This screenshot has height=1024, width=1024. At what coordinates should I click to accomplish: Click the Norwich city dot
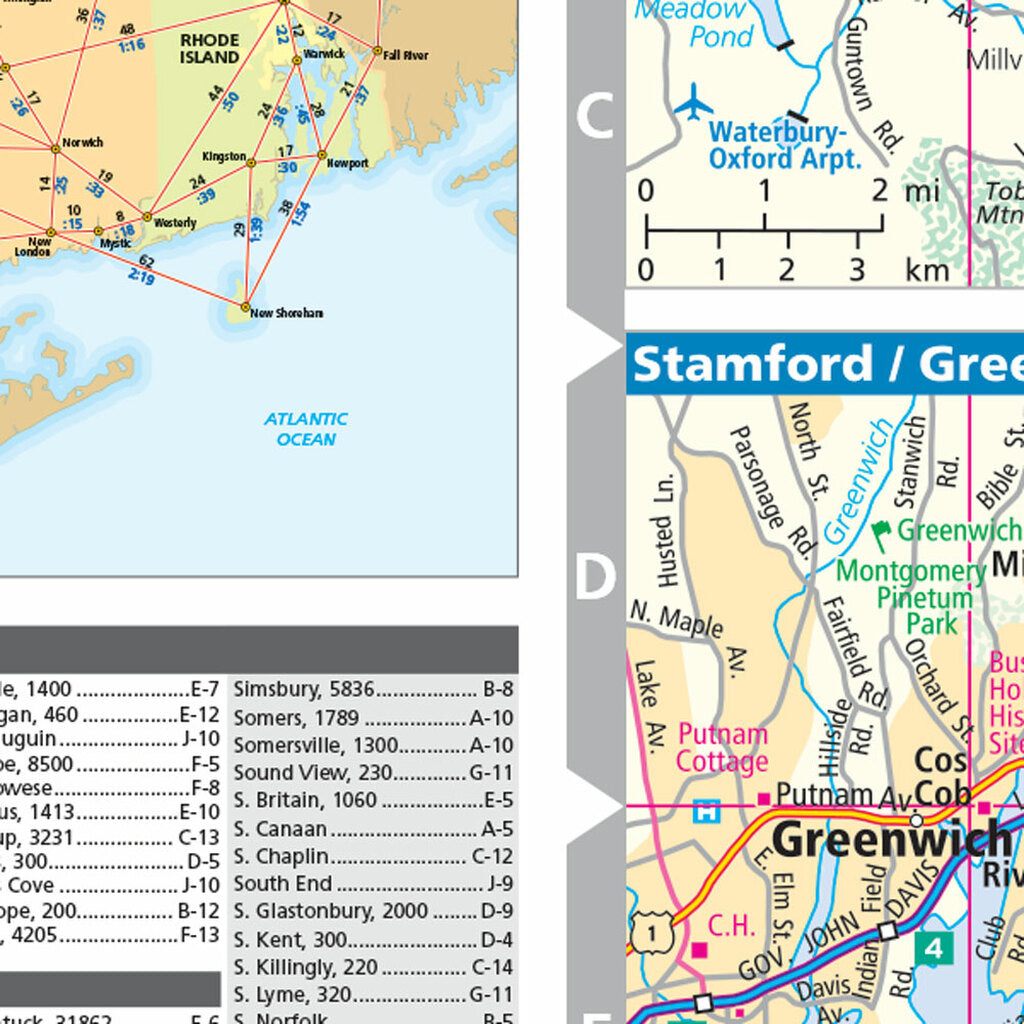click(56, 150)
